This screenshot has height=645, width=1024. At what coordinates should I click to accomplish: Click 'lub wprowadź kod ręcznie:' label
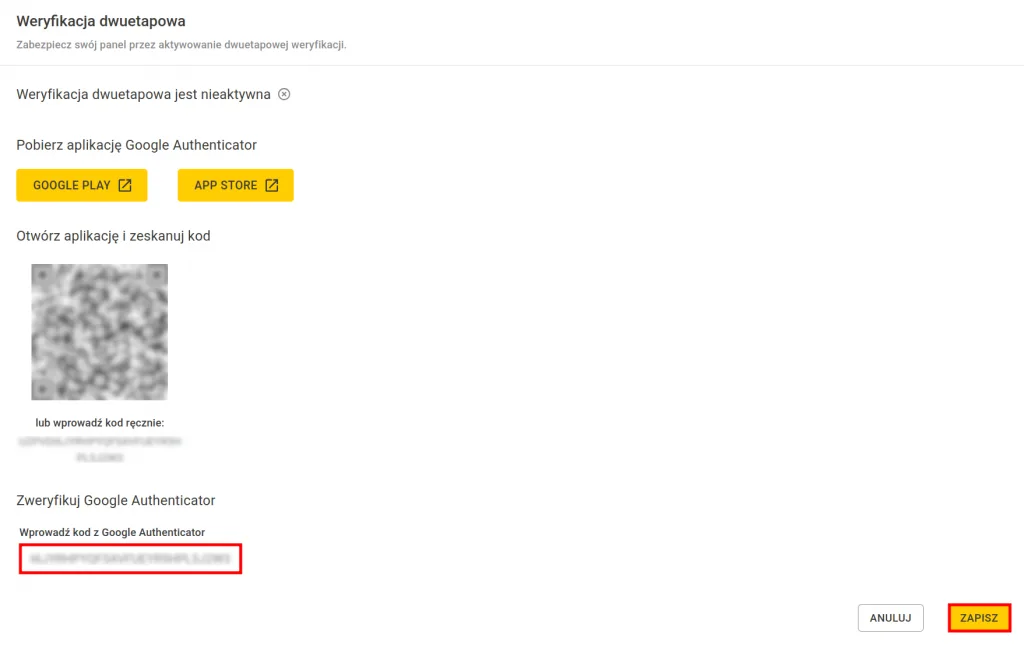click(x=99, y=422)
